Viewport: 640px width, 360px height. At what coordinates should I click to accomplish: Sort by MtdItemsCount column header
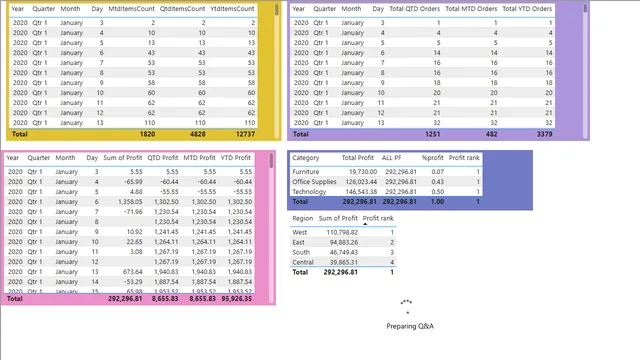[x=131, y=9]
